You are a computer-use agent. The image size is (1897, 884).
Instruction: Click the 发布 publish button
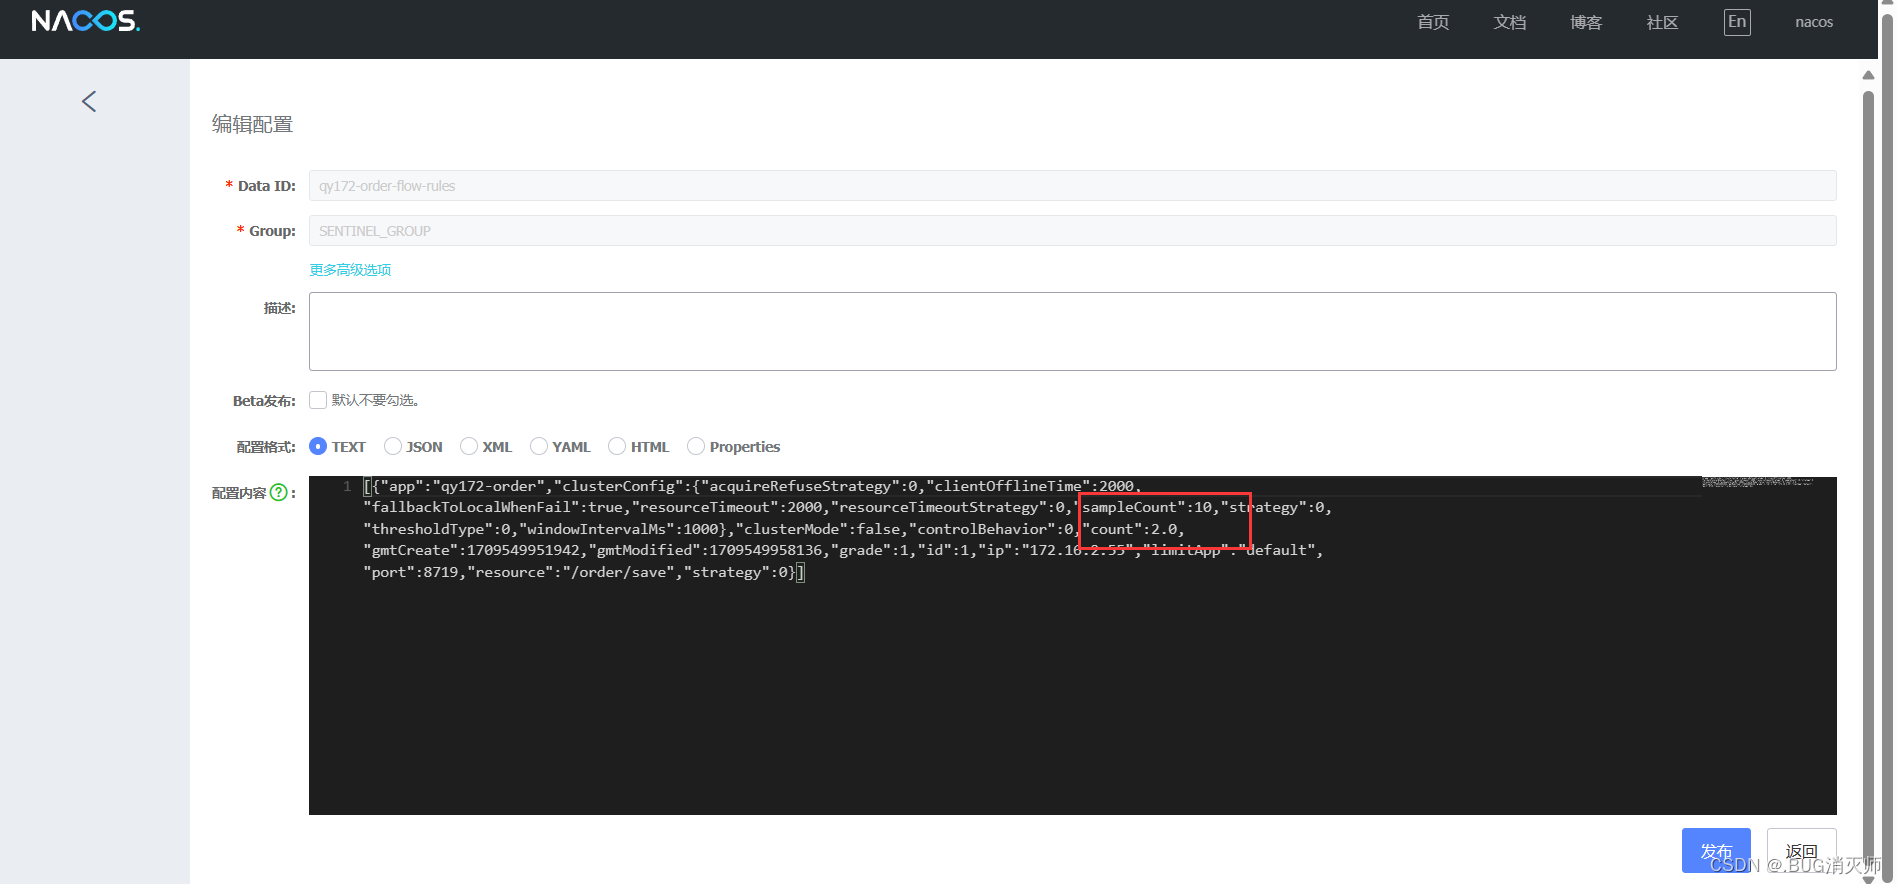(x=1716, y=850)
